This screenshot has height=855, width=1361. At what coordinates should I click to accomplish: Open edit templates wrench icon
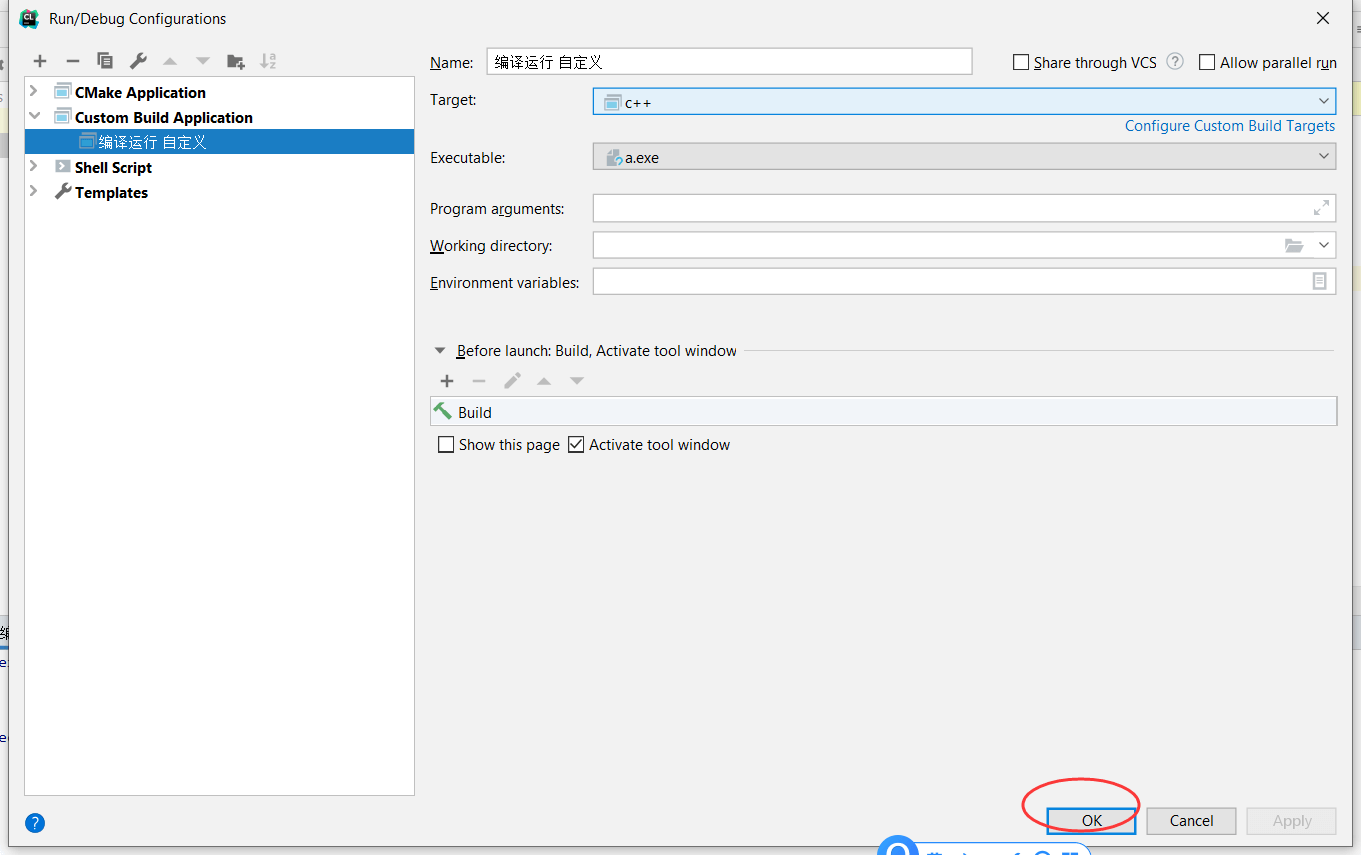coord(138,61)
